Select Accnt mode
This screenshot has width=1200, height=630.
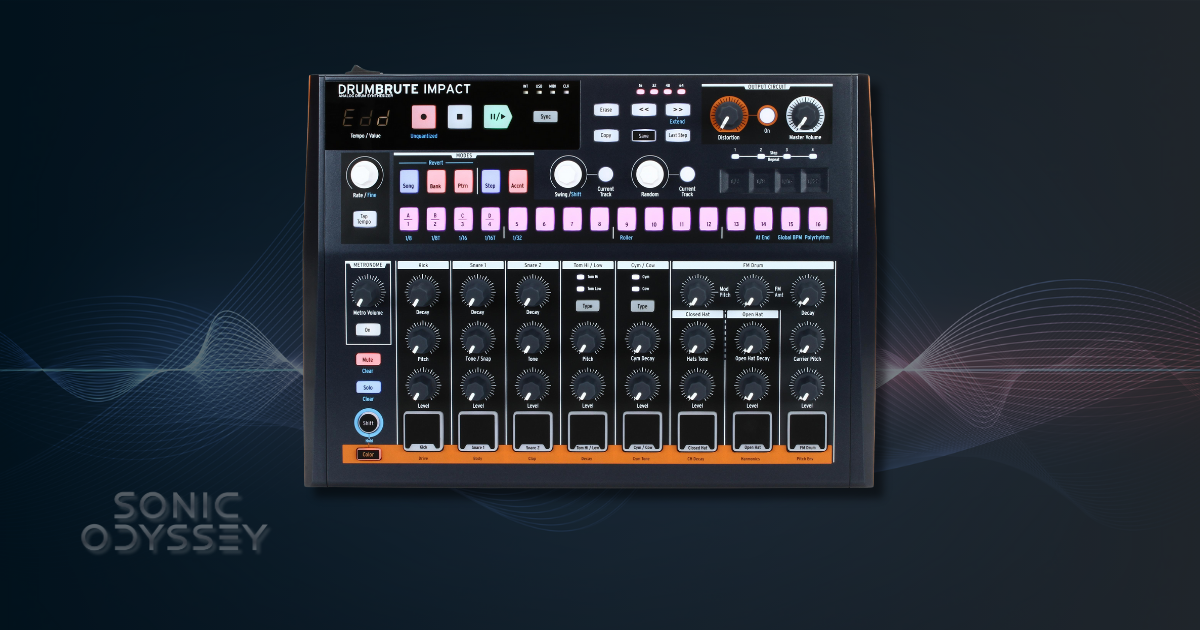coord(518,181)
